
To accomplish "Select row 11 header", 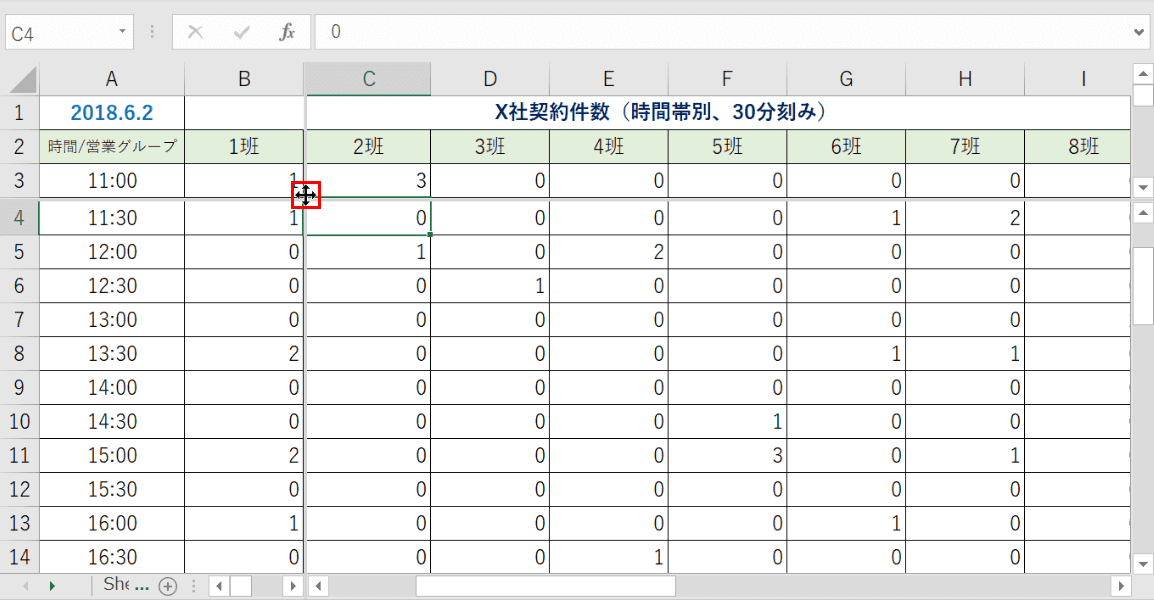I will pyautogui.click(x=19, y=455).
